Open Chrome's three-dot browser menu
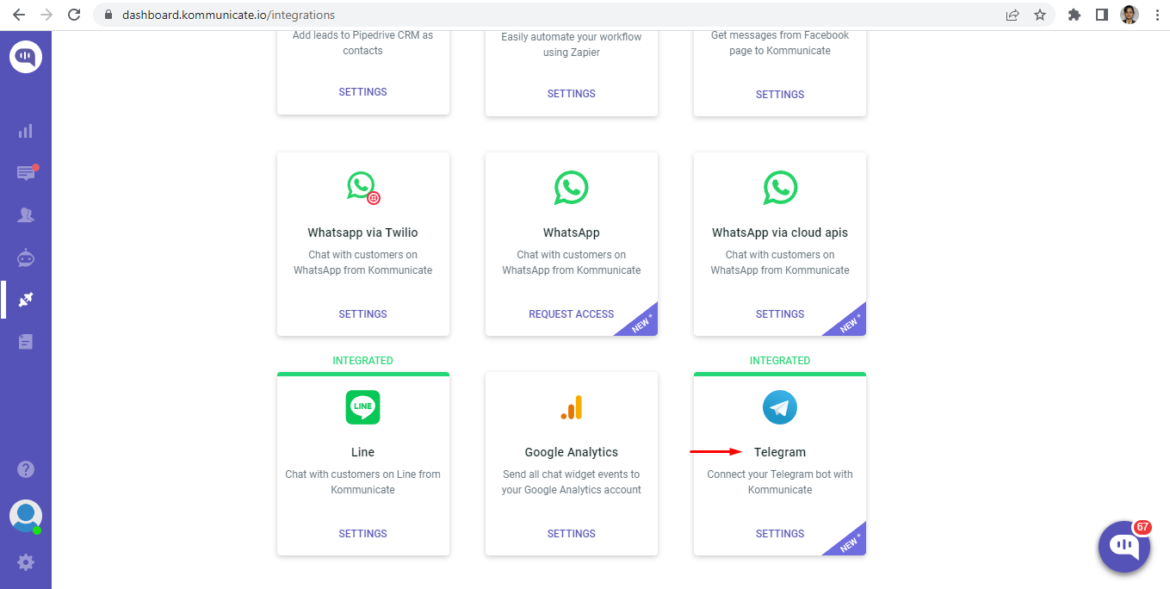 pyautogui.click(x=1157, y=15)
